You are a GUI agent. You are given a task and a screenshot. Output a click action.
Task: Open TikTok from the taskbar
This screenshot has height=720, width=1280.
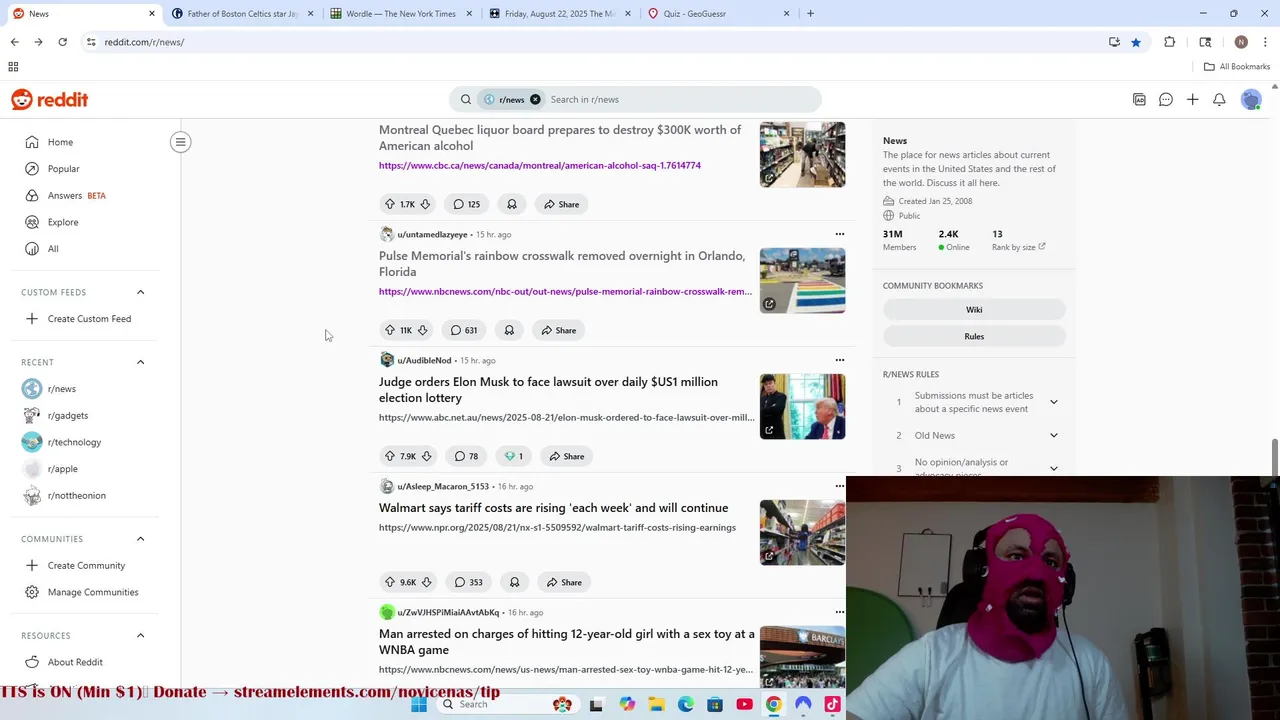[x=831, y=704]
